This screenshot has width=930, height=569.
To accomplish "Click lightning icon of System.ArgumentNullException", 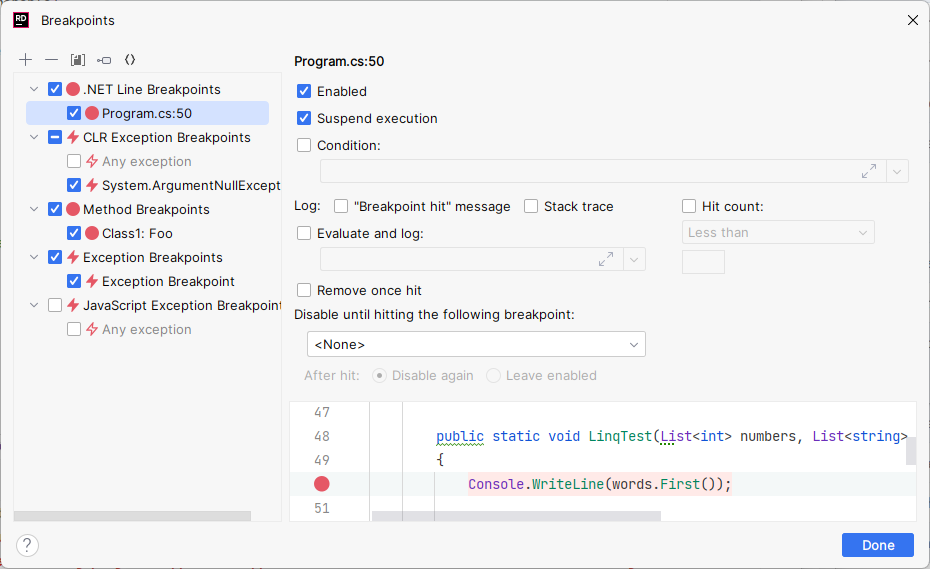I will point(92,185).
